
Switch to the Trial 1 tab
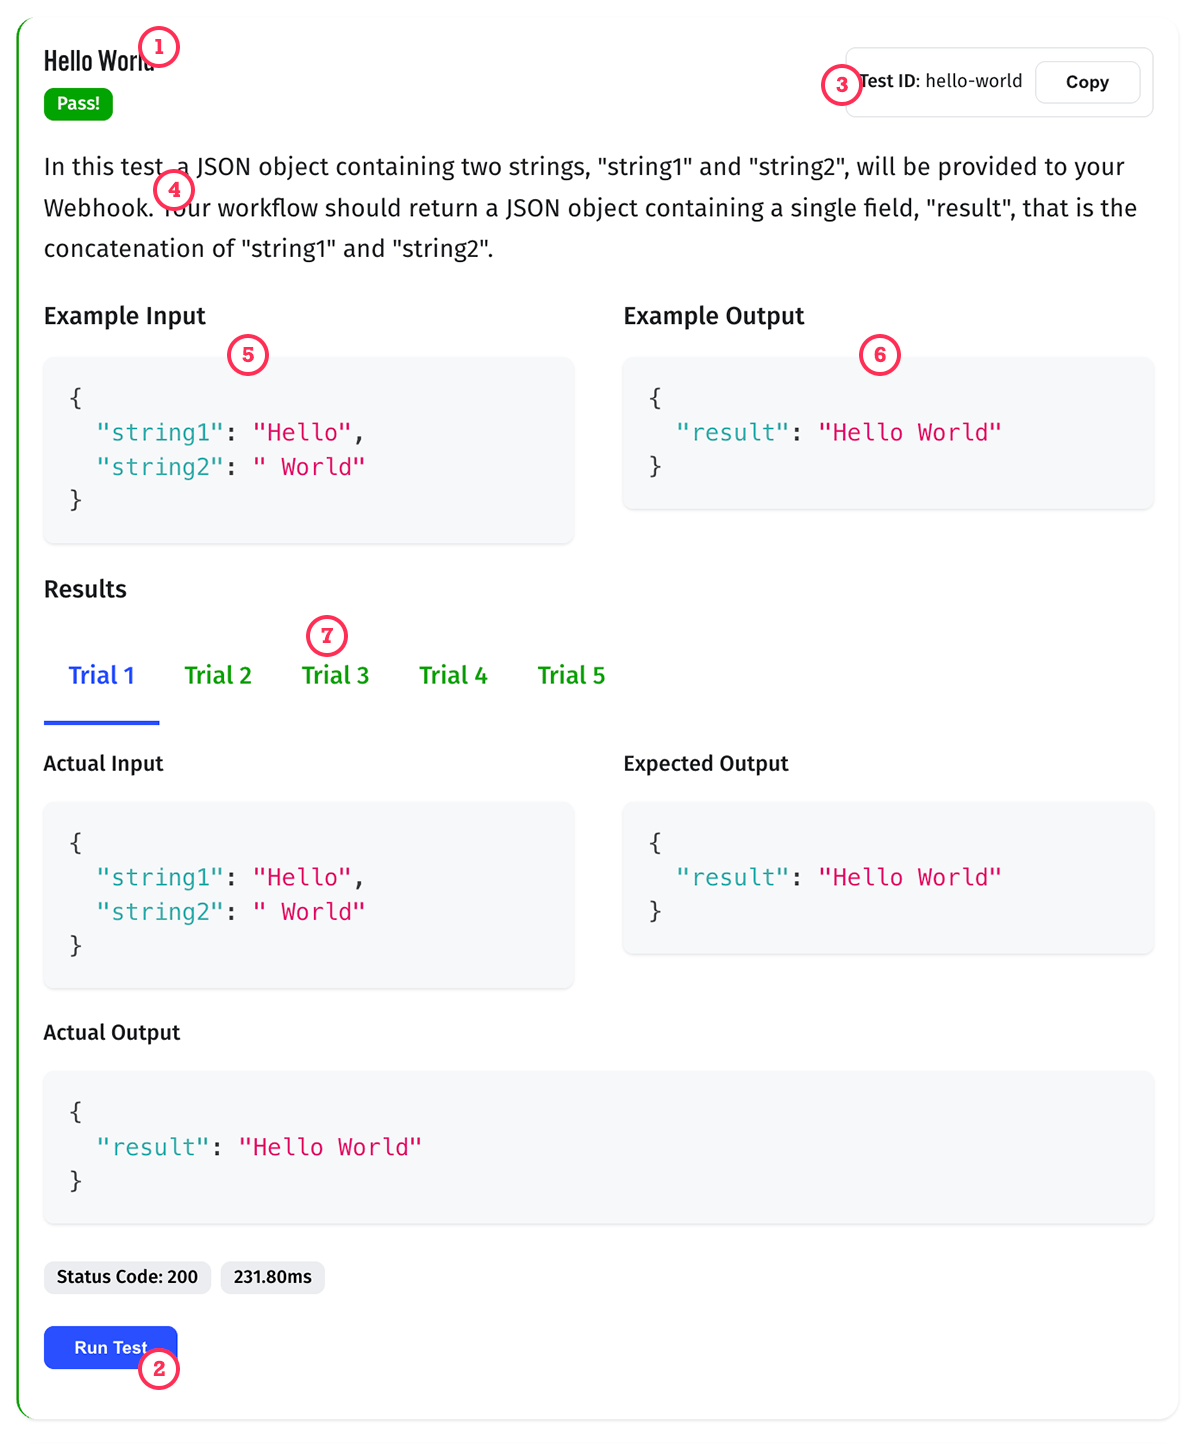[x=101, y=675]
